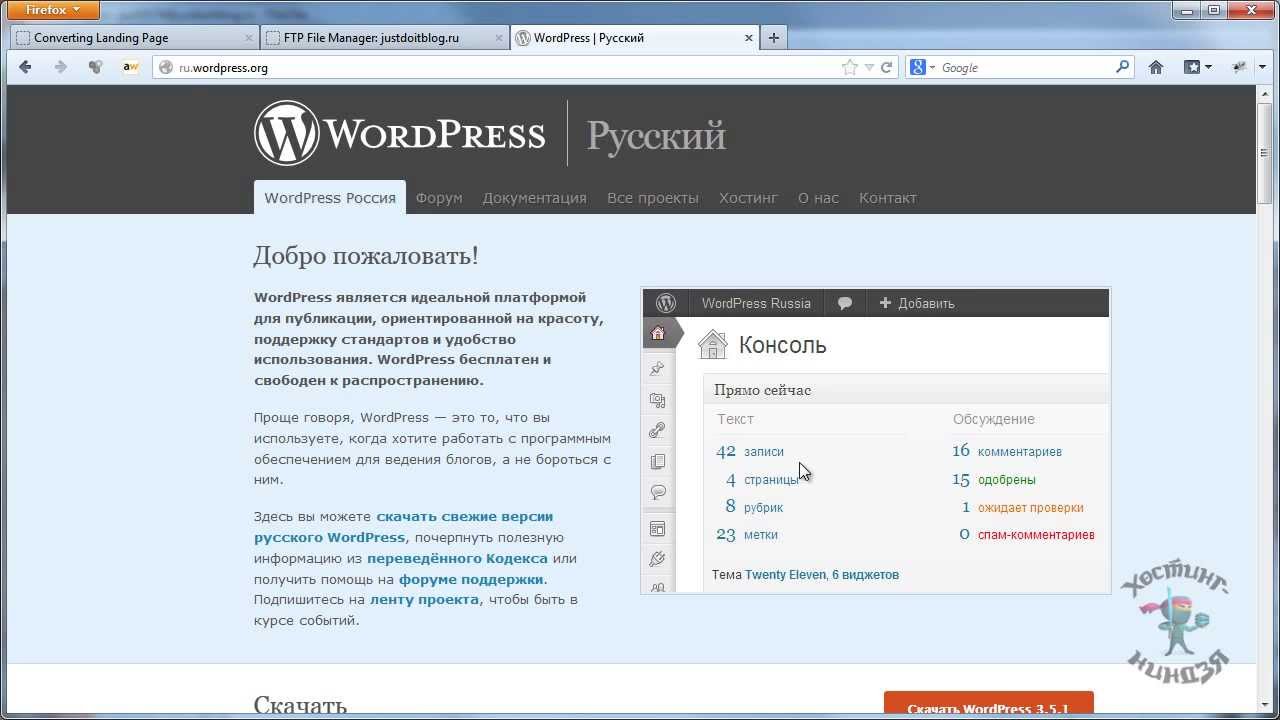Click '42 записи' in the console
Image resolution: width=1280 pixels, height=720 pixels.
click(x=750, y=451)
